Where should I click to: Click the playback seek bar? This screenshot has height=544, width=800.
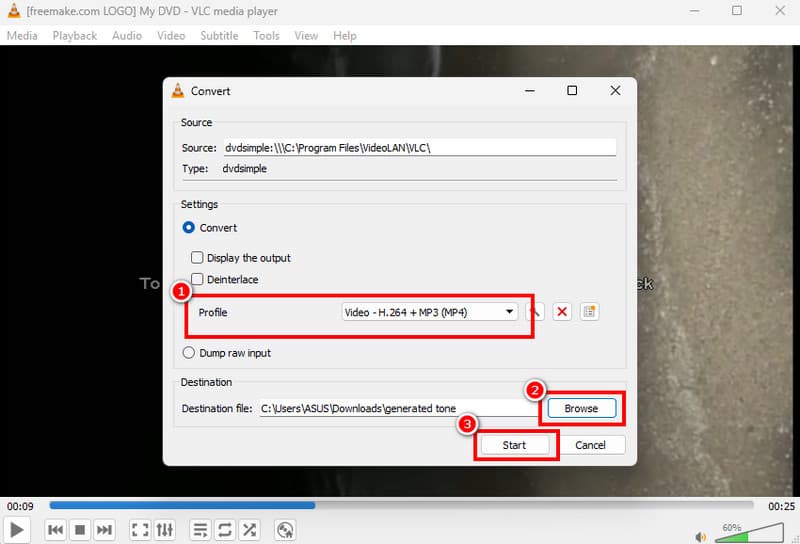[402, 505]
